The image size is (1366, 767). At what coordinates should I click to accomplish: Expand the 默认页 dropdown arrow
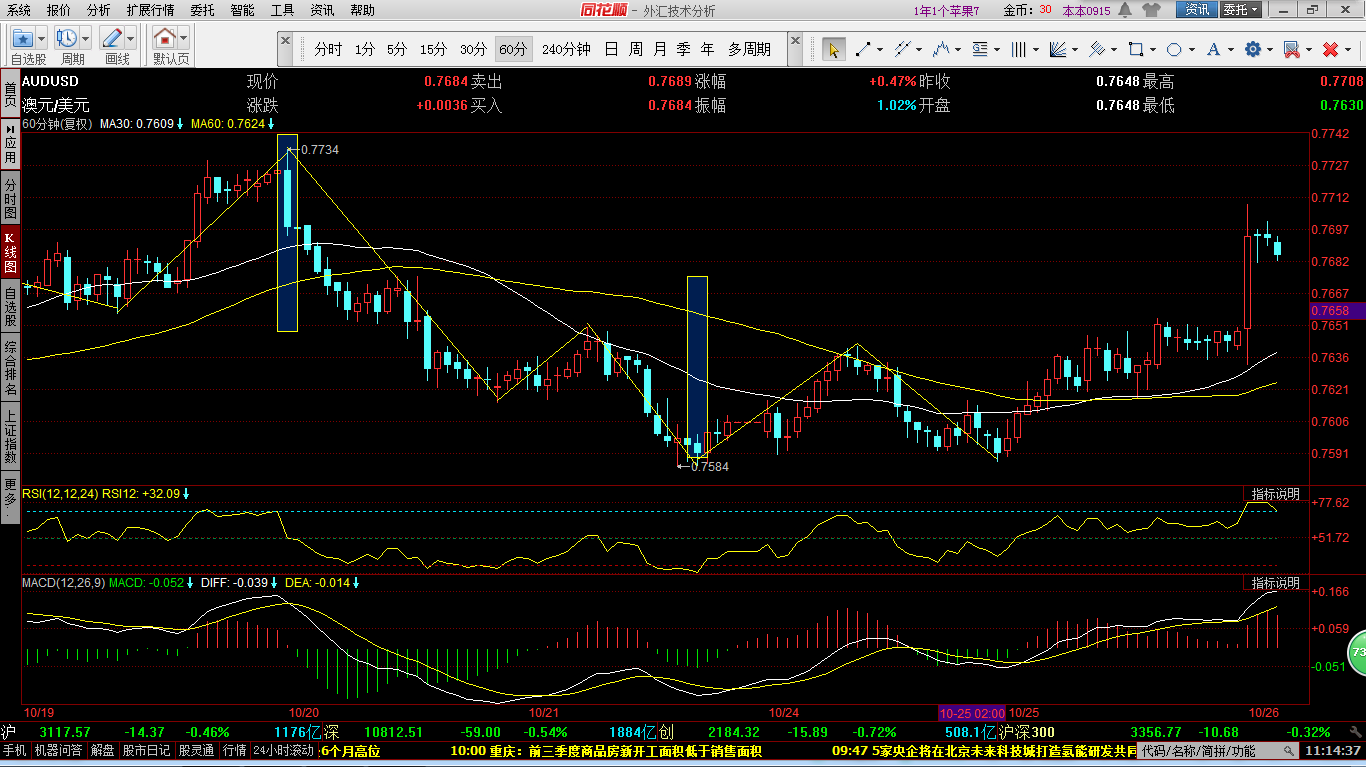tap(185, 39)
